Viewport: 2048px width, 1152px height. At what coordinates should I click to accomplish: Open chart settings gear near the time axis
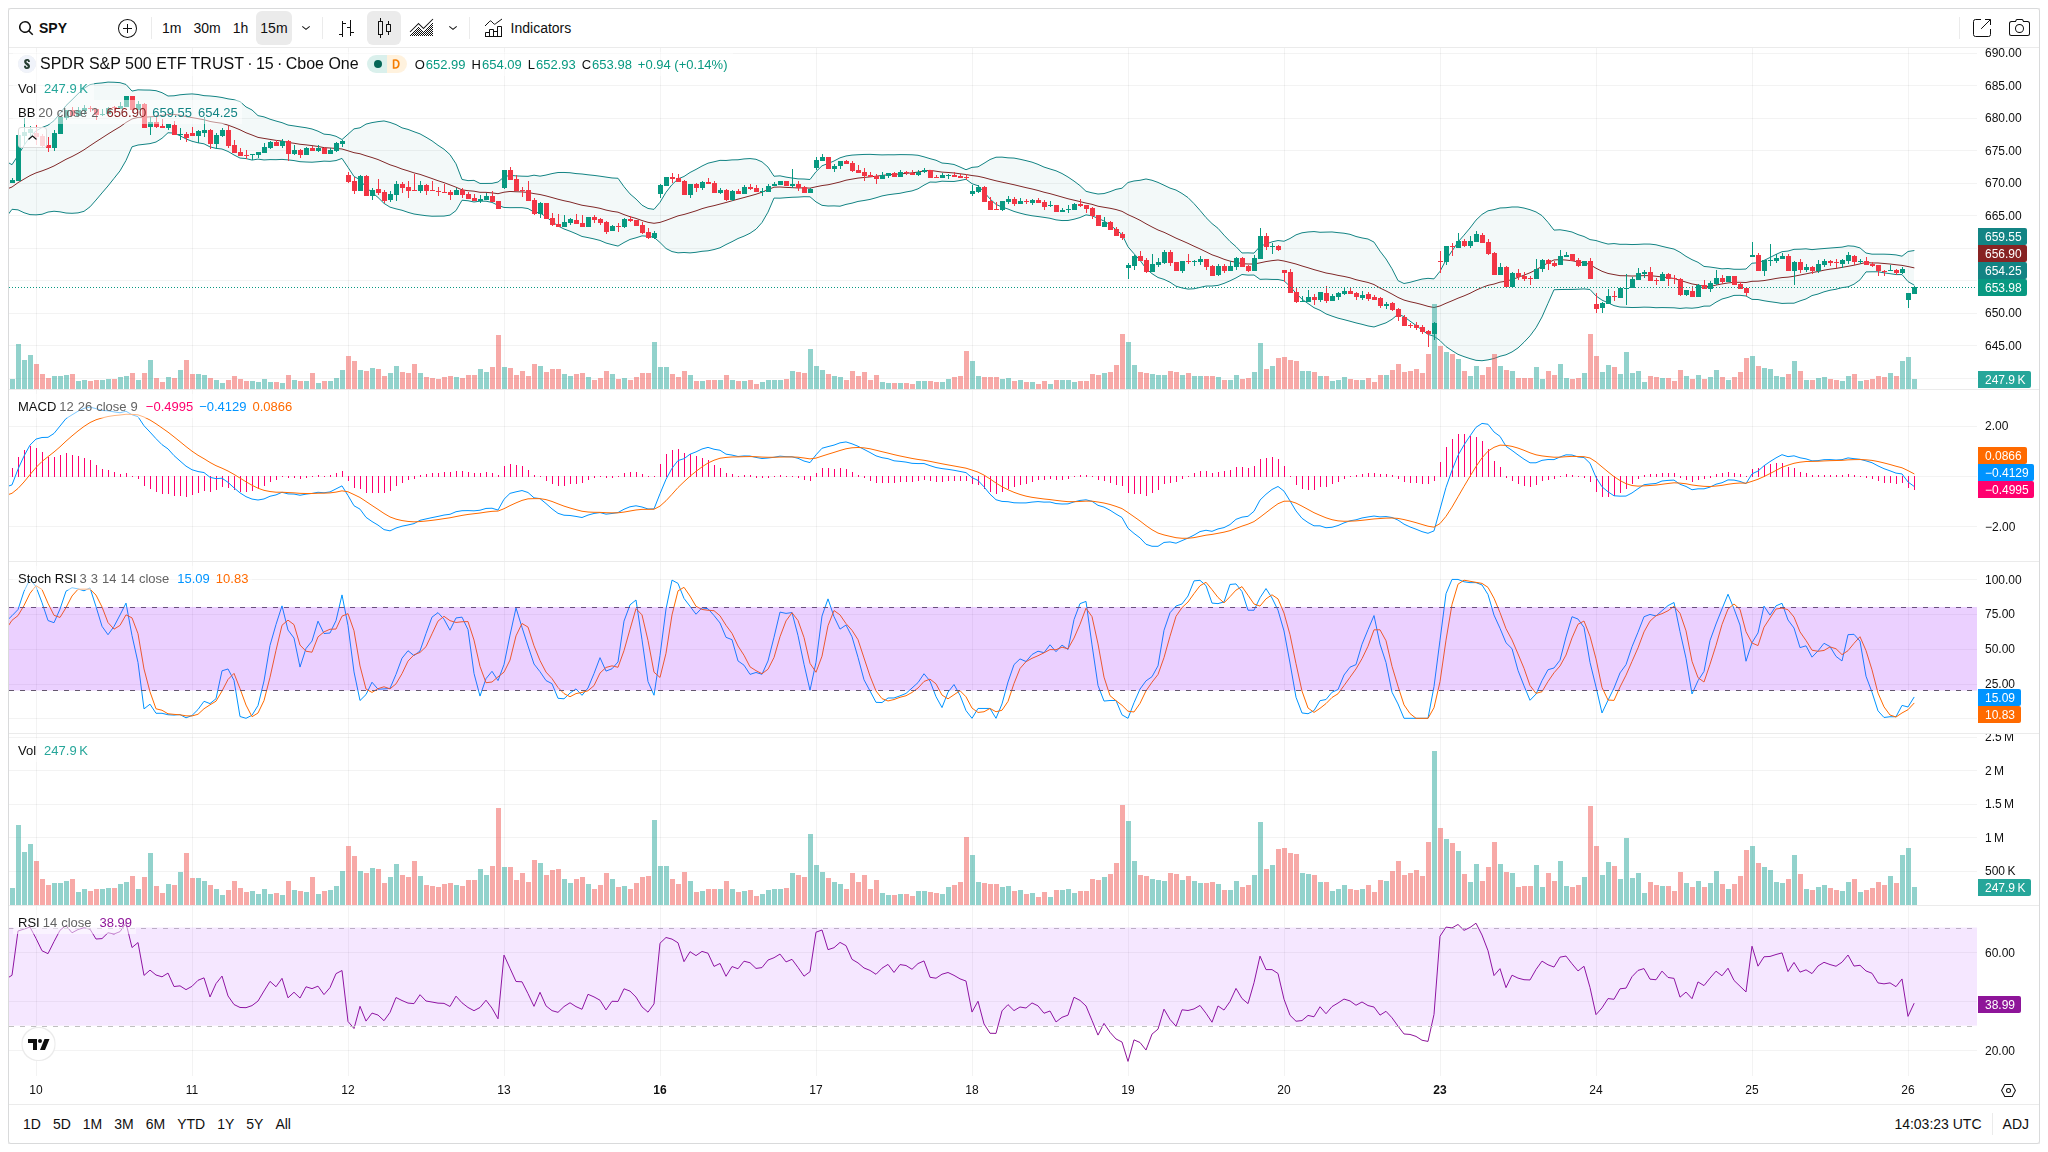2008,1090
